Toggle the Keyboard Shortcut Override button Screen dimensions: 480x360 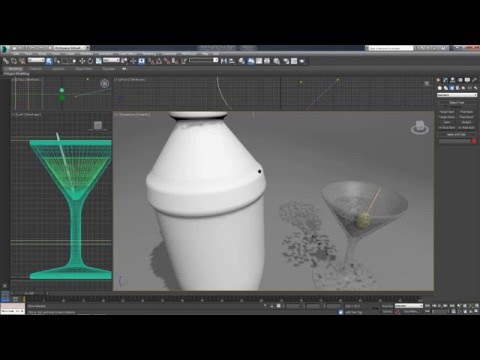[141, 61]
